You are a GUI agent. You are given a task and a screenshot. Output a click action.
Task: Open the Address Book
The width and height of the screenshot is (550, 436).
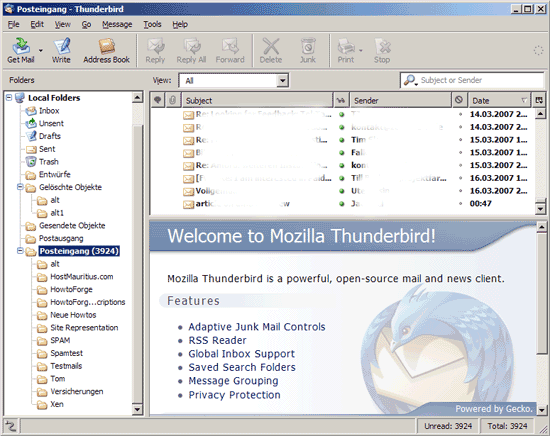[106, 50]
